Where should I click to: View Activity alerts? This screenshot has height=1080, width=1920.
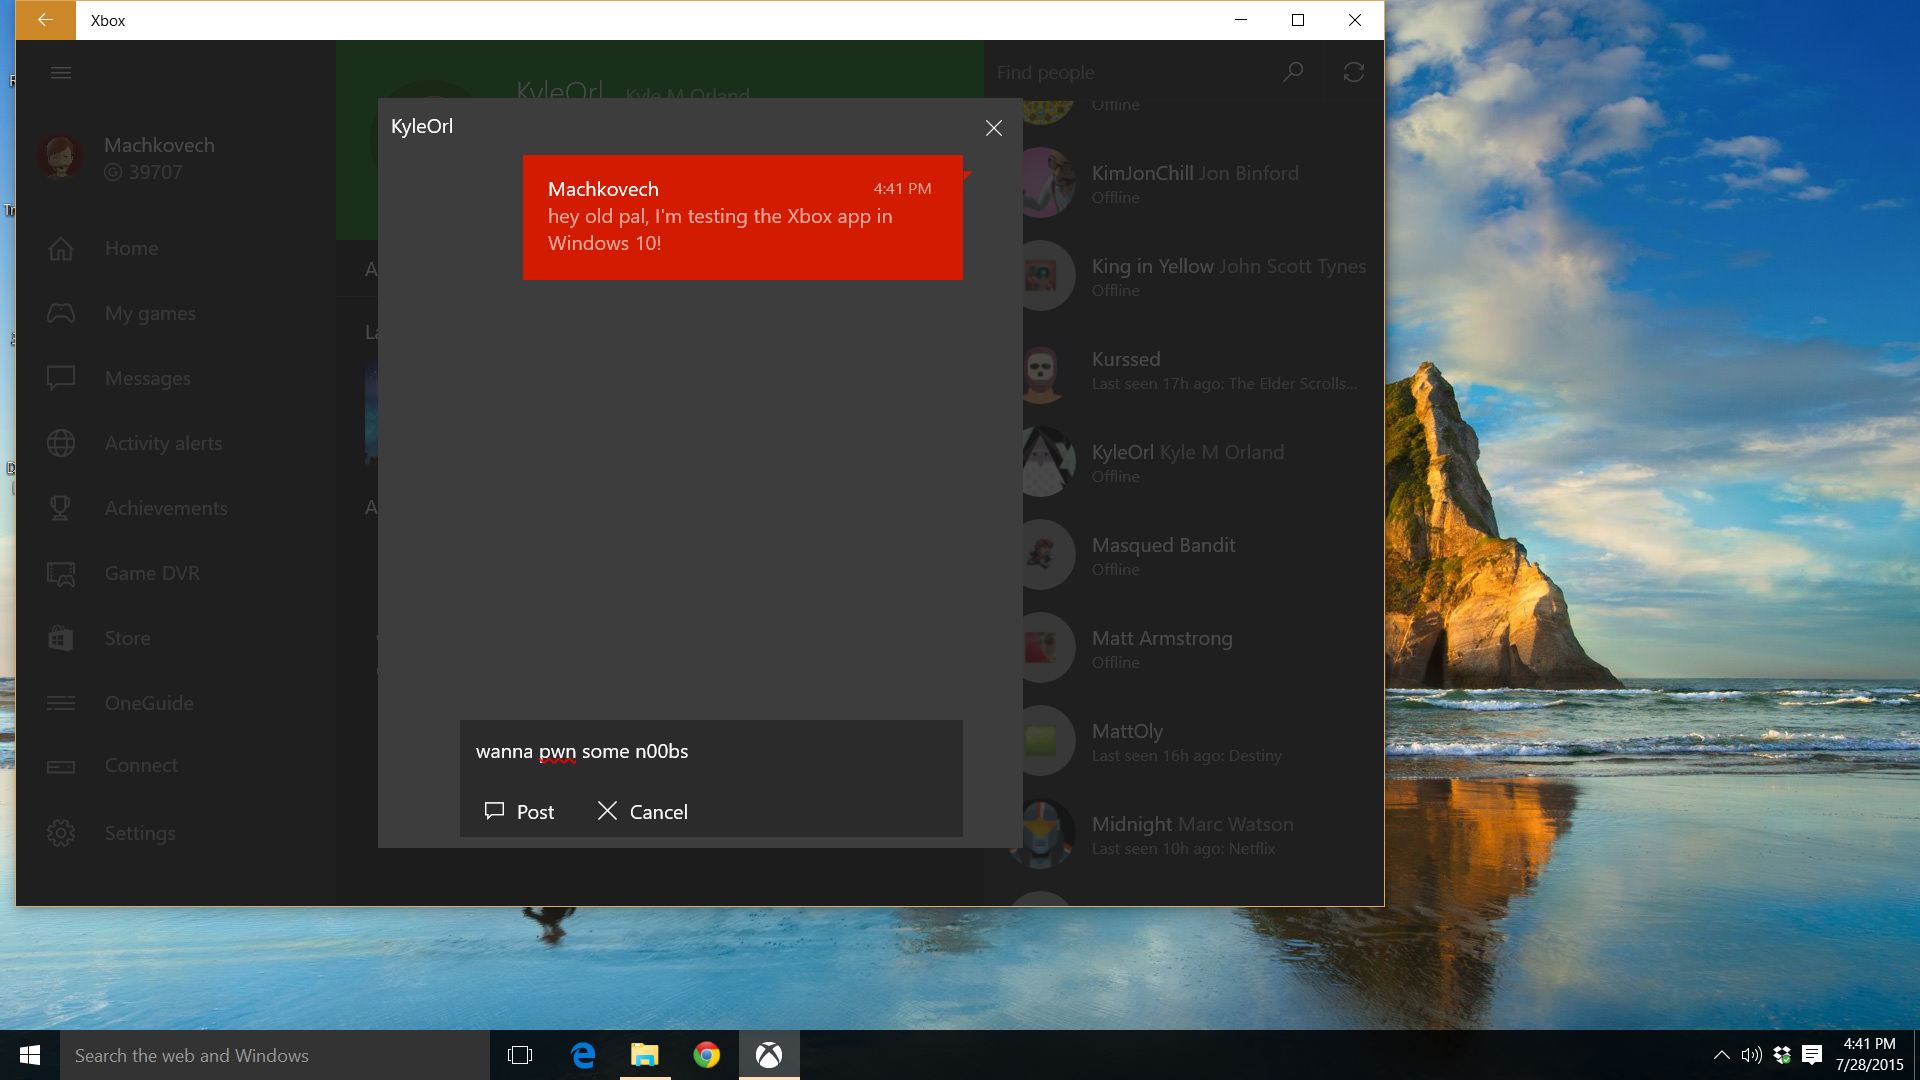tap(163, 443)
